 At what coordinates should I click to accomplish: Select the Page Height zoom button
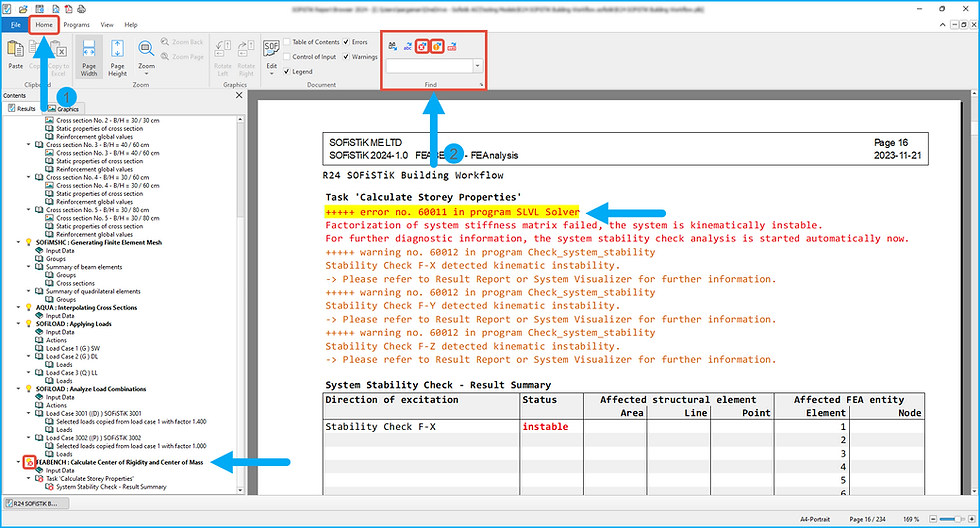tap(118, 56)
